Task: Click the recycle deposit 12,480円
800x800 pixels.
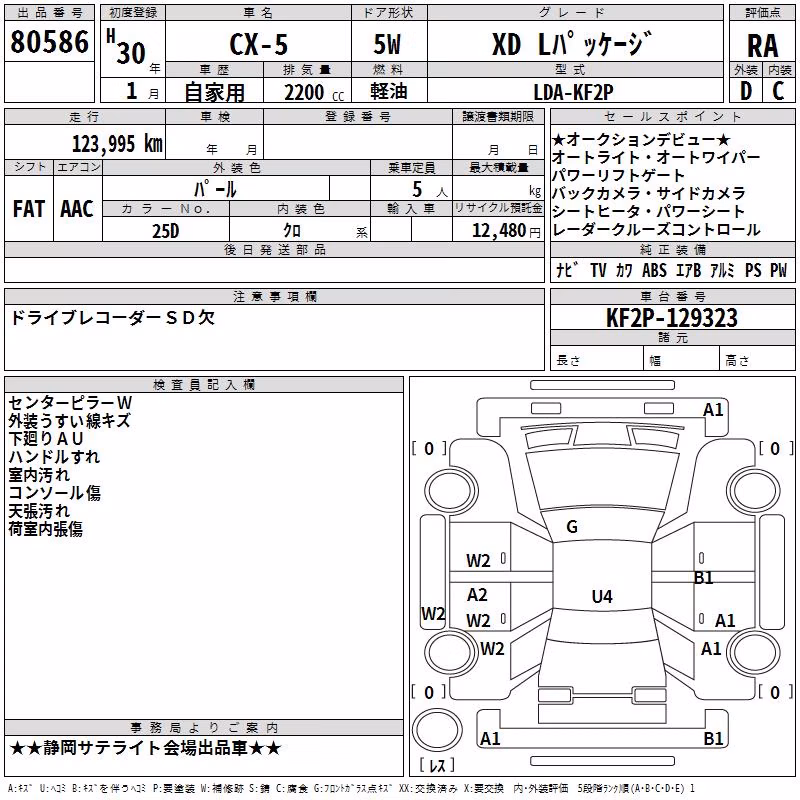Action: coord(506,231)
